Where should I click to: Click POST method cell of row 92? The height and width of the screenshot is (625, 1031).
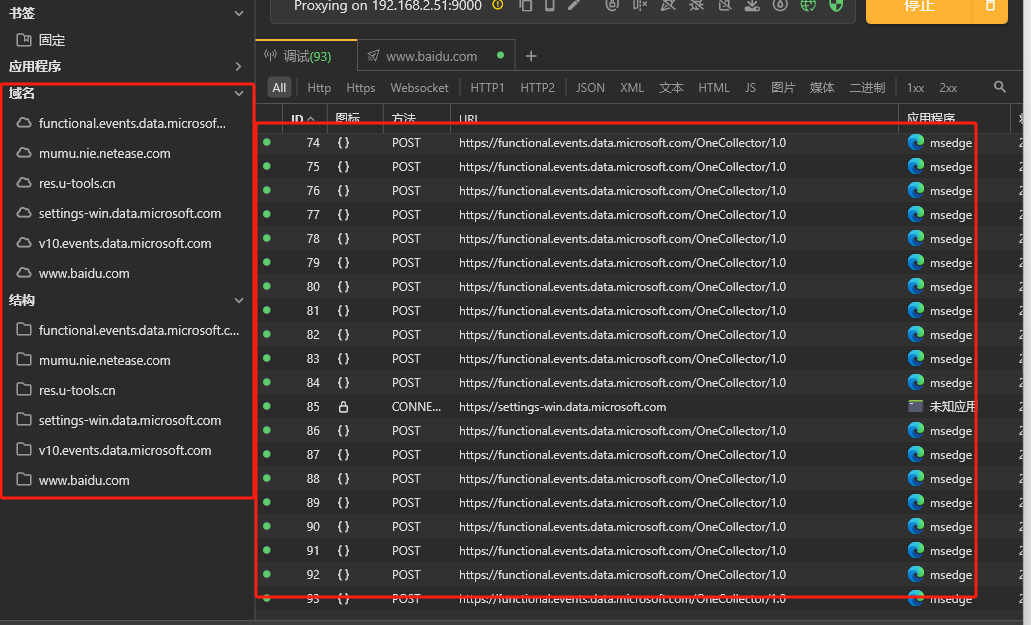(406, 574)
